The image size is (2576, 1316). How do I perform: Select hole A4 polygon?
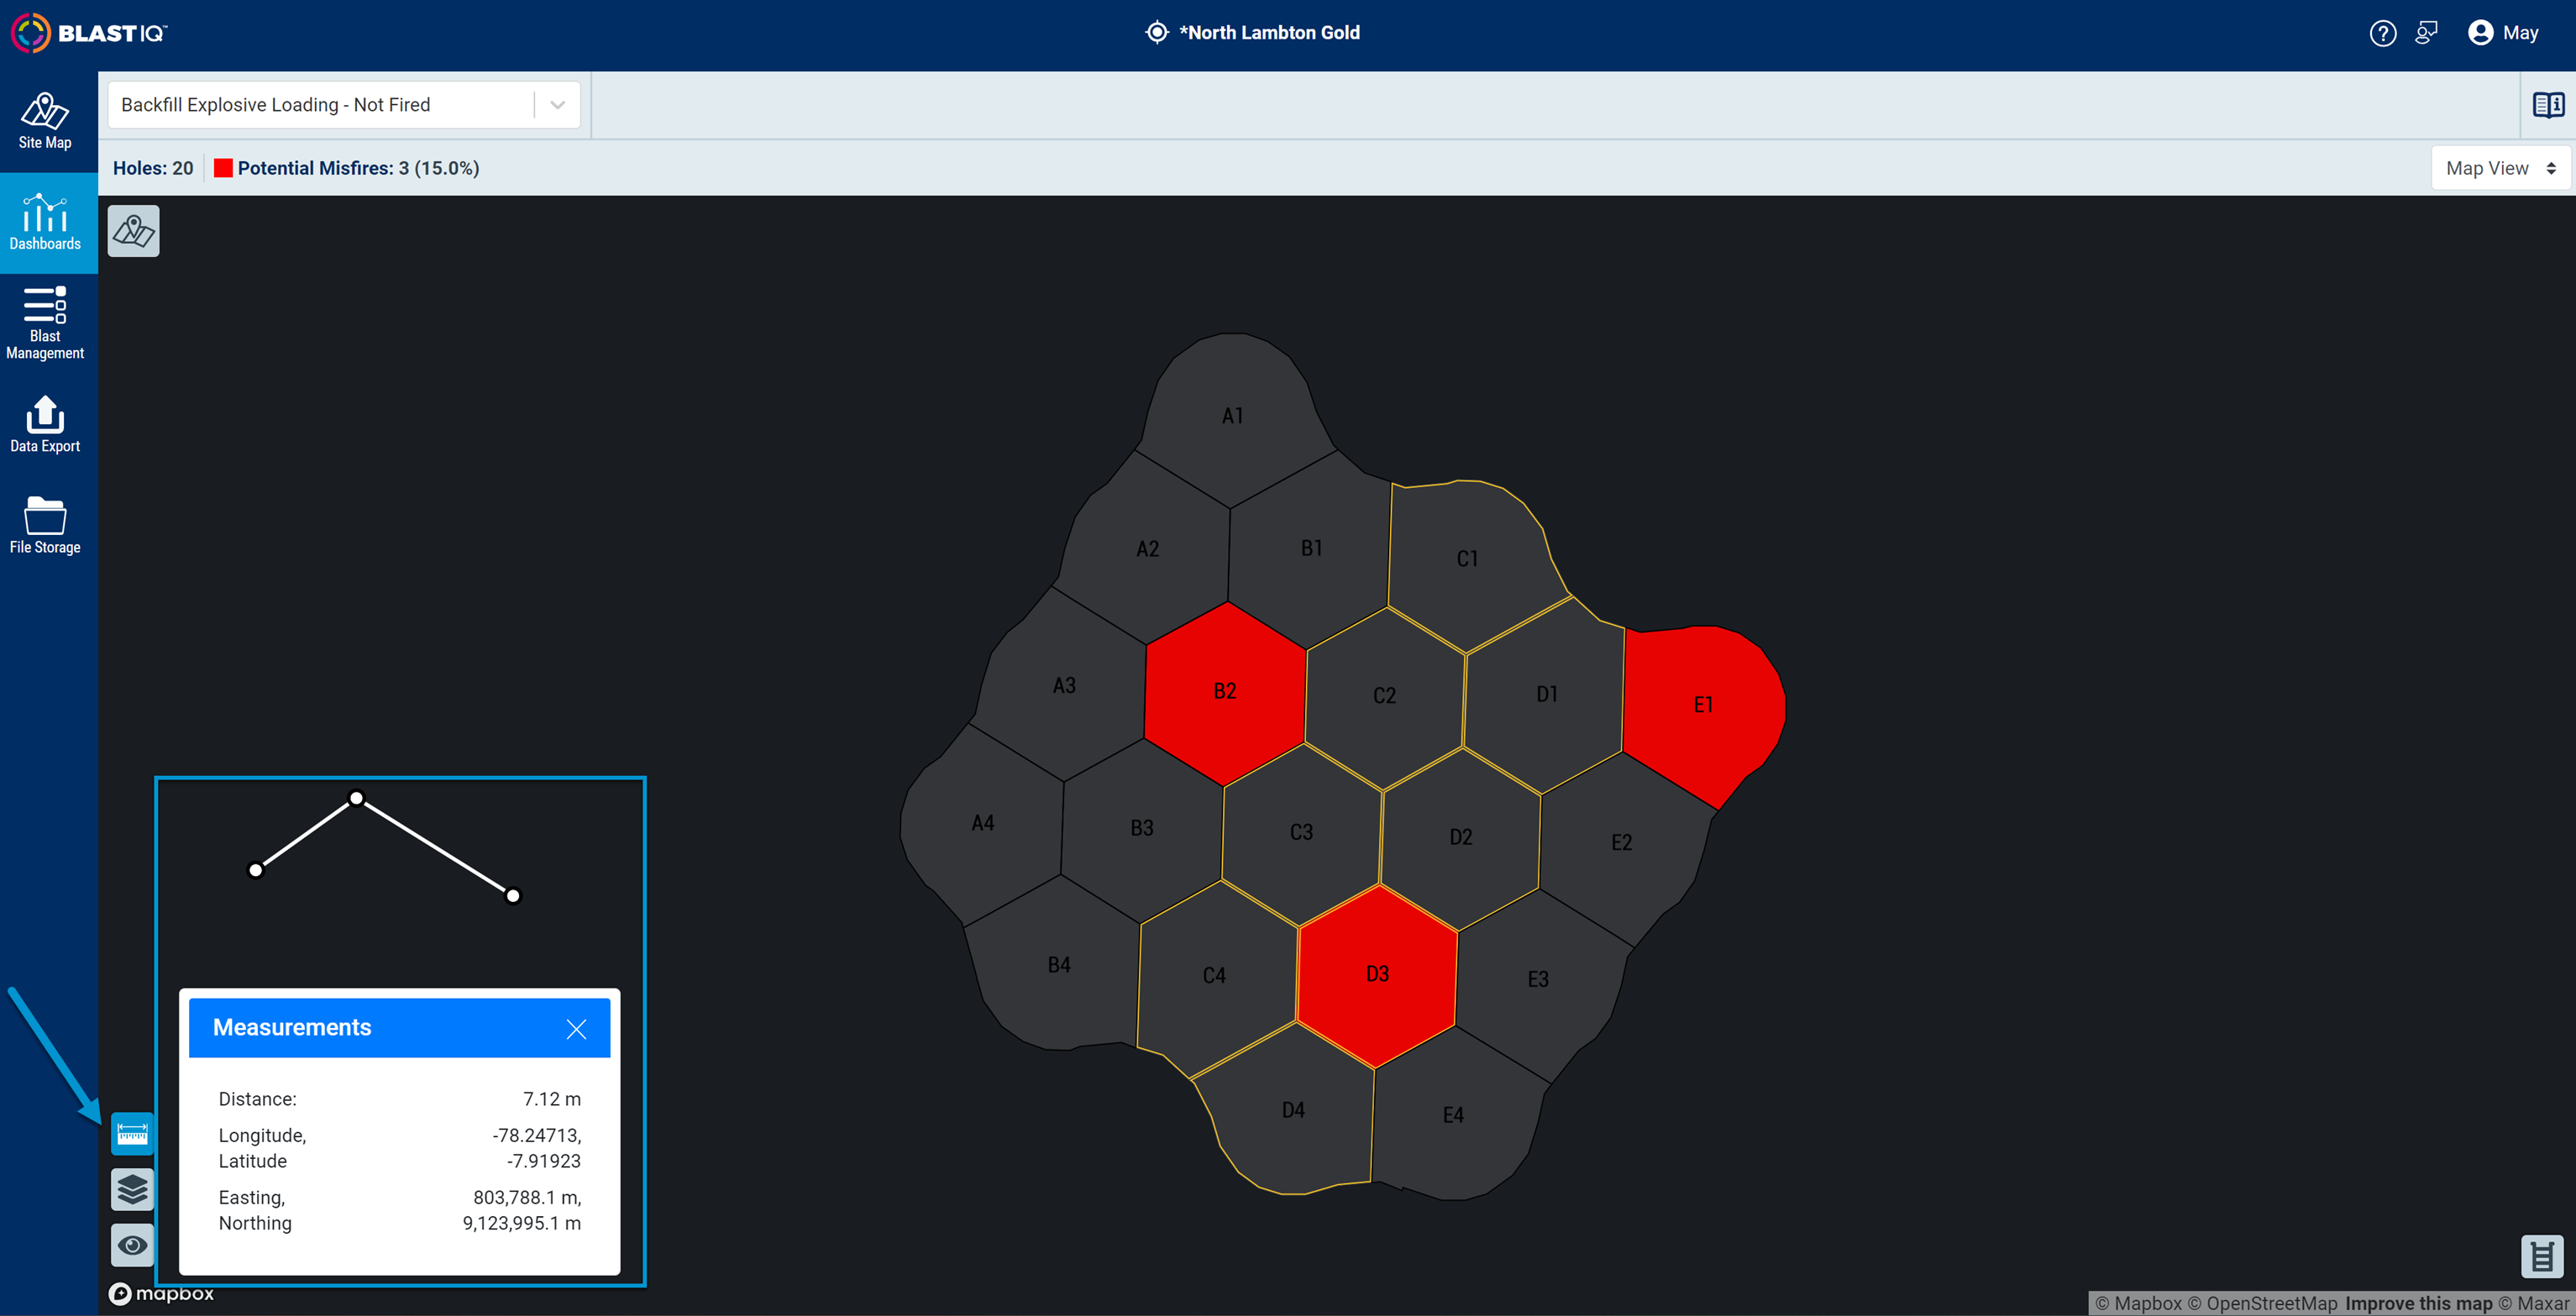983,823
